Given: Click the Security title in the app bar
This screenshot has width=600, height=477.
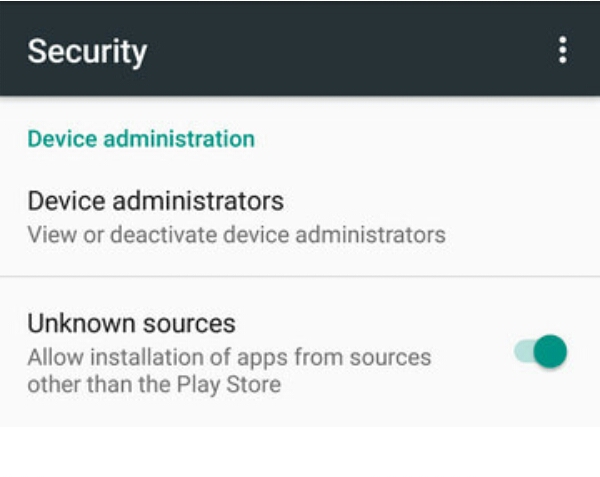Looking at the screenshot, I should pyautogui.click(x=87, y=51).
